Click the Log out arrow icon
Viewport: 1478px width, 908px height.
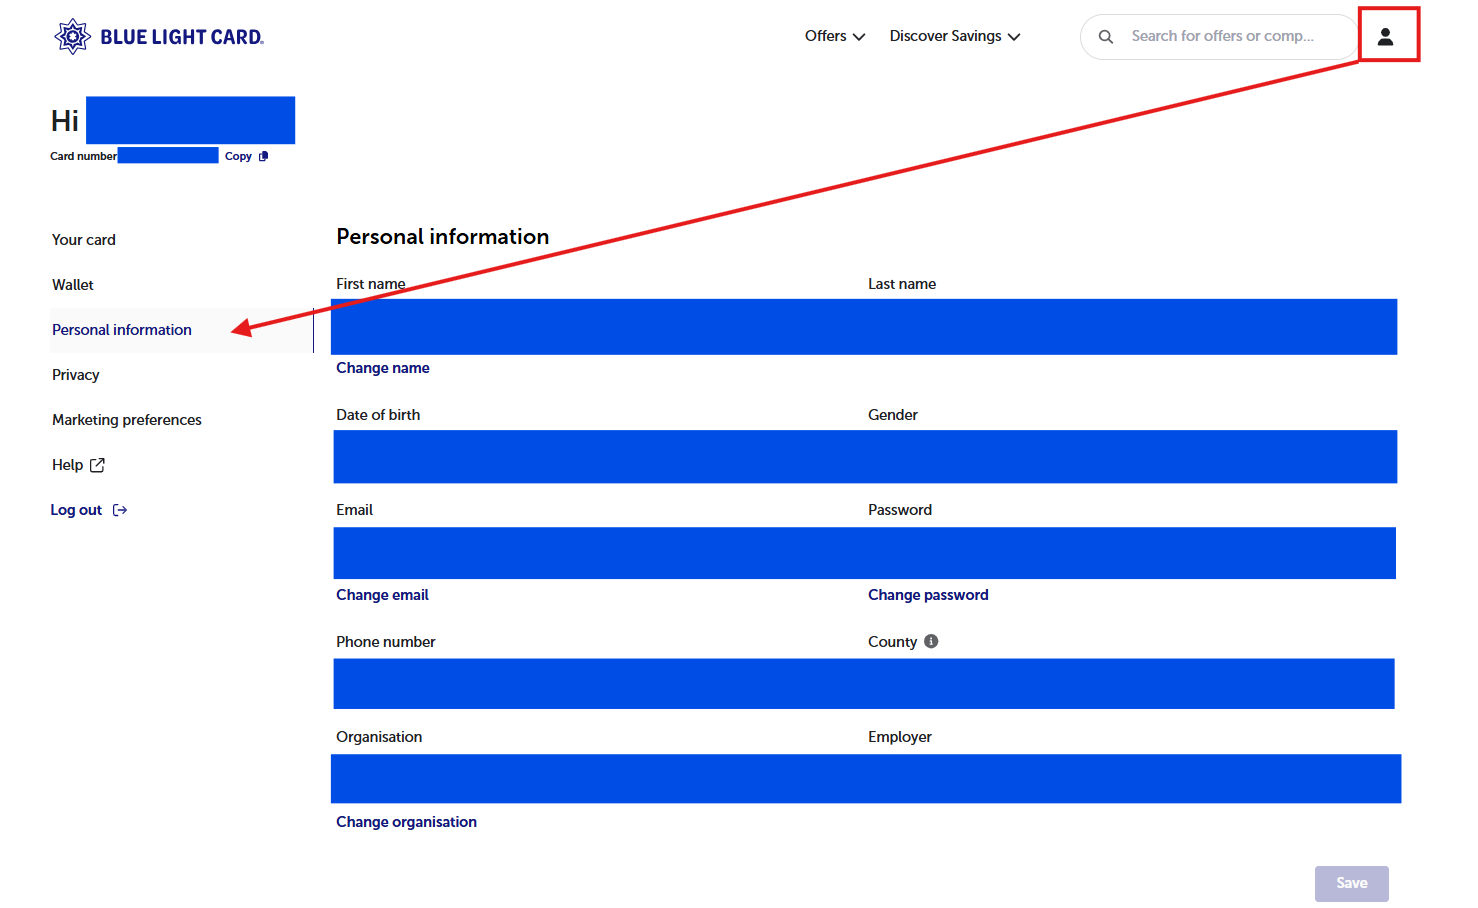pos(120,510)
